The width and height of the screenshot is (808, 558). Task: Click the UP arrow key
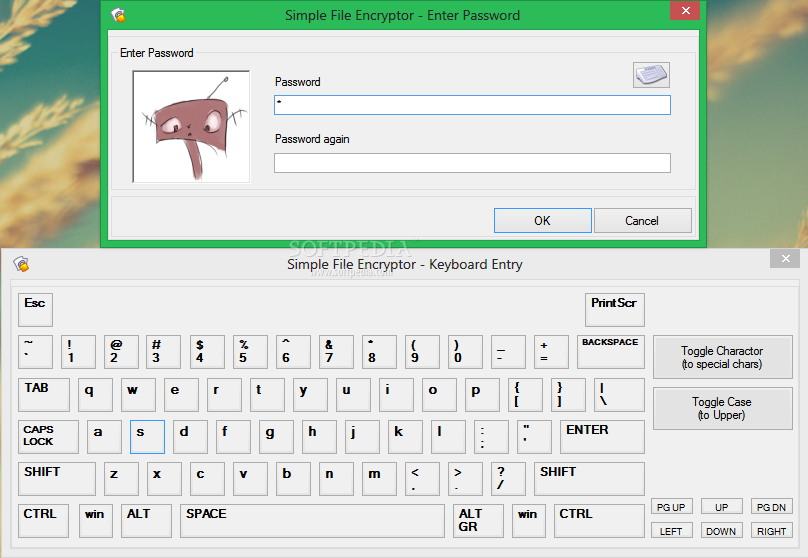[x=721, y=506]
